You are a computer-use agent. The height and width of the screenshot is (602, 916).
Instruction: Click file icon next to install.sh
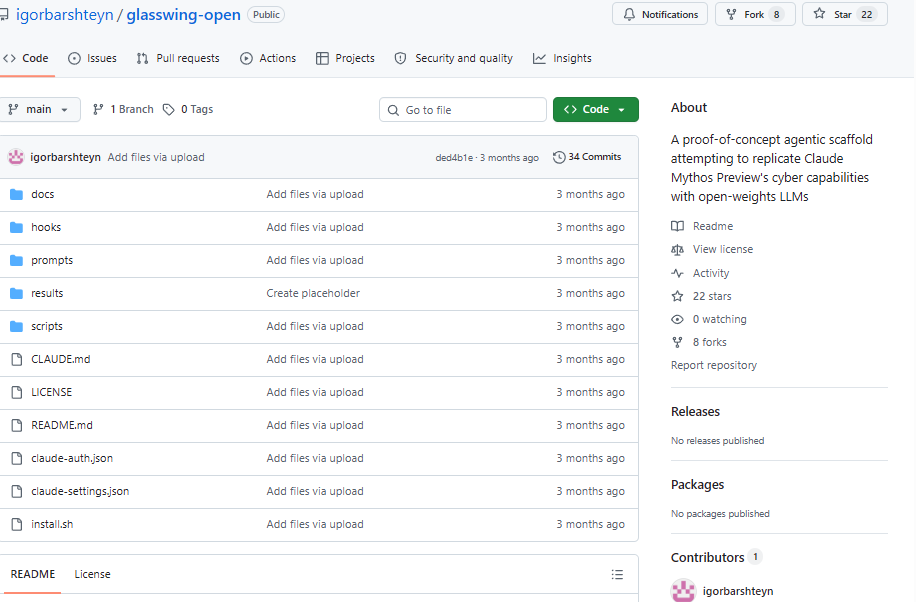(17, 524)
